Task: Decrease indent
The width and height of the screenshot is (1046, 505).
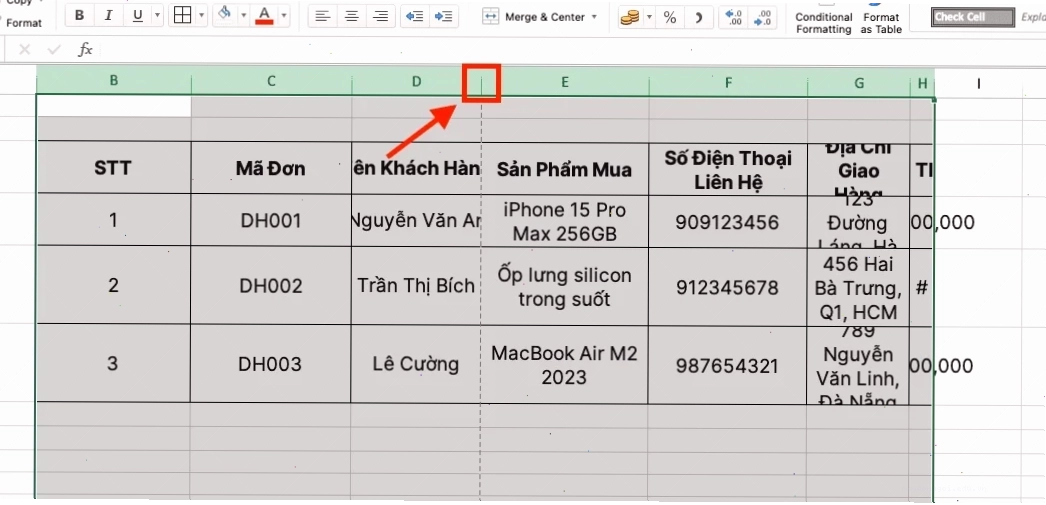Action: pyautogui.click(x=415, y=16)
